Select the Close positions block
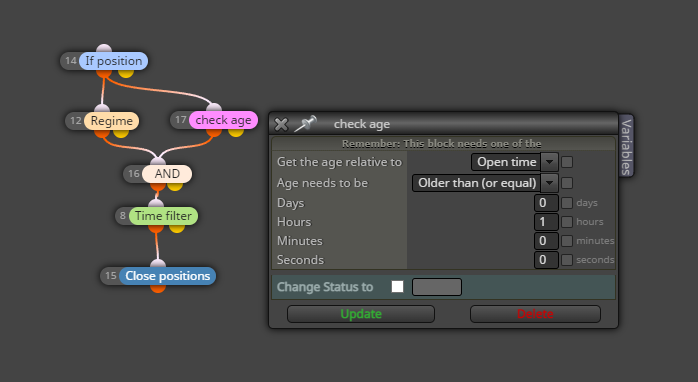698x382 pixels. pos(167,276)
